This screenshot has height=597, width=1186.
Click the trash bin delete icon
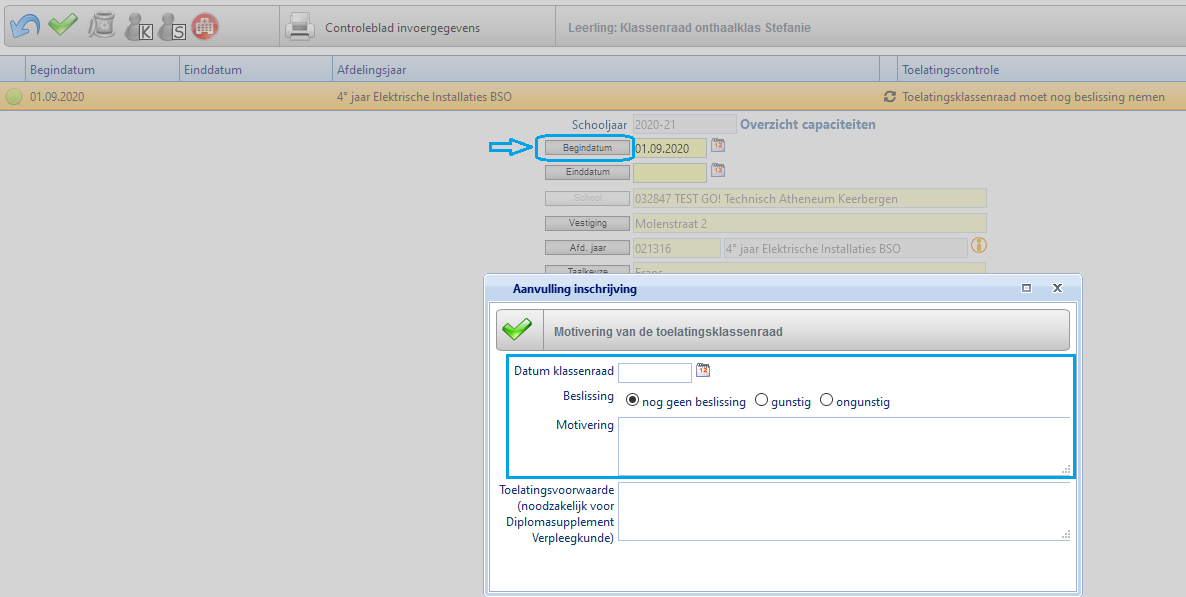pos(101,26)
